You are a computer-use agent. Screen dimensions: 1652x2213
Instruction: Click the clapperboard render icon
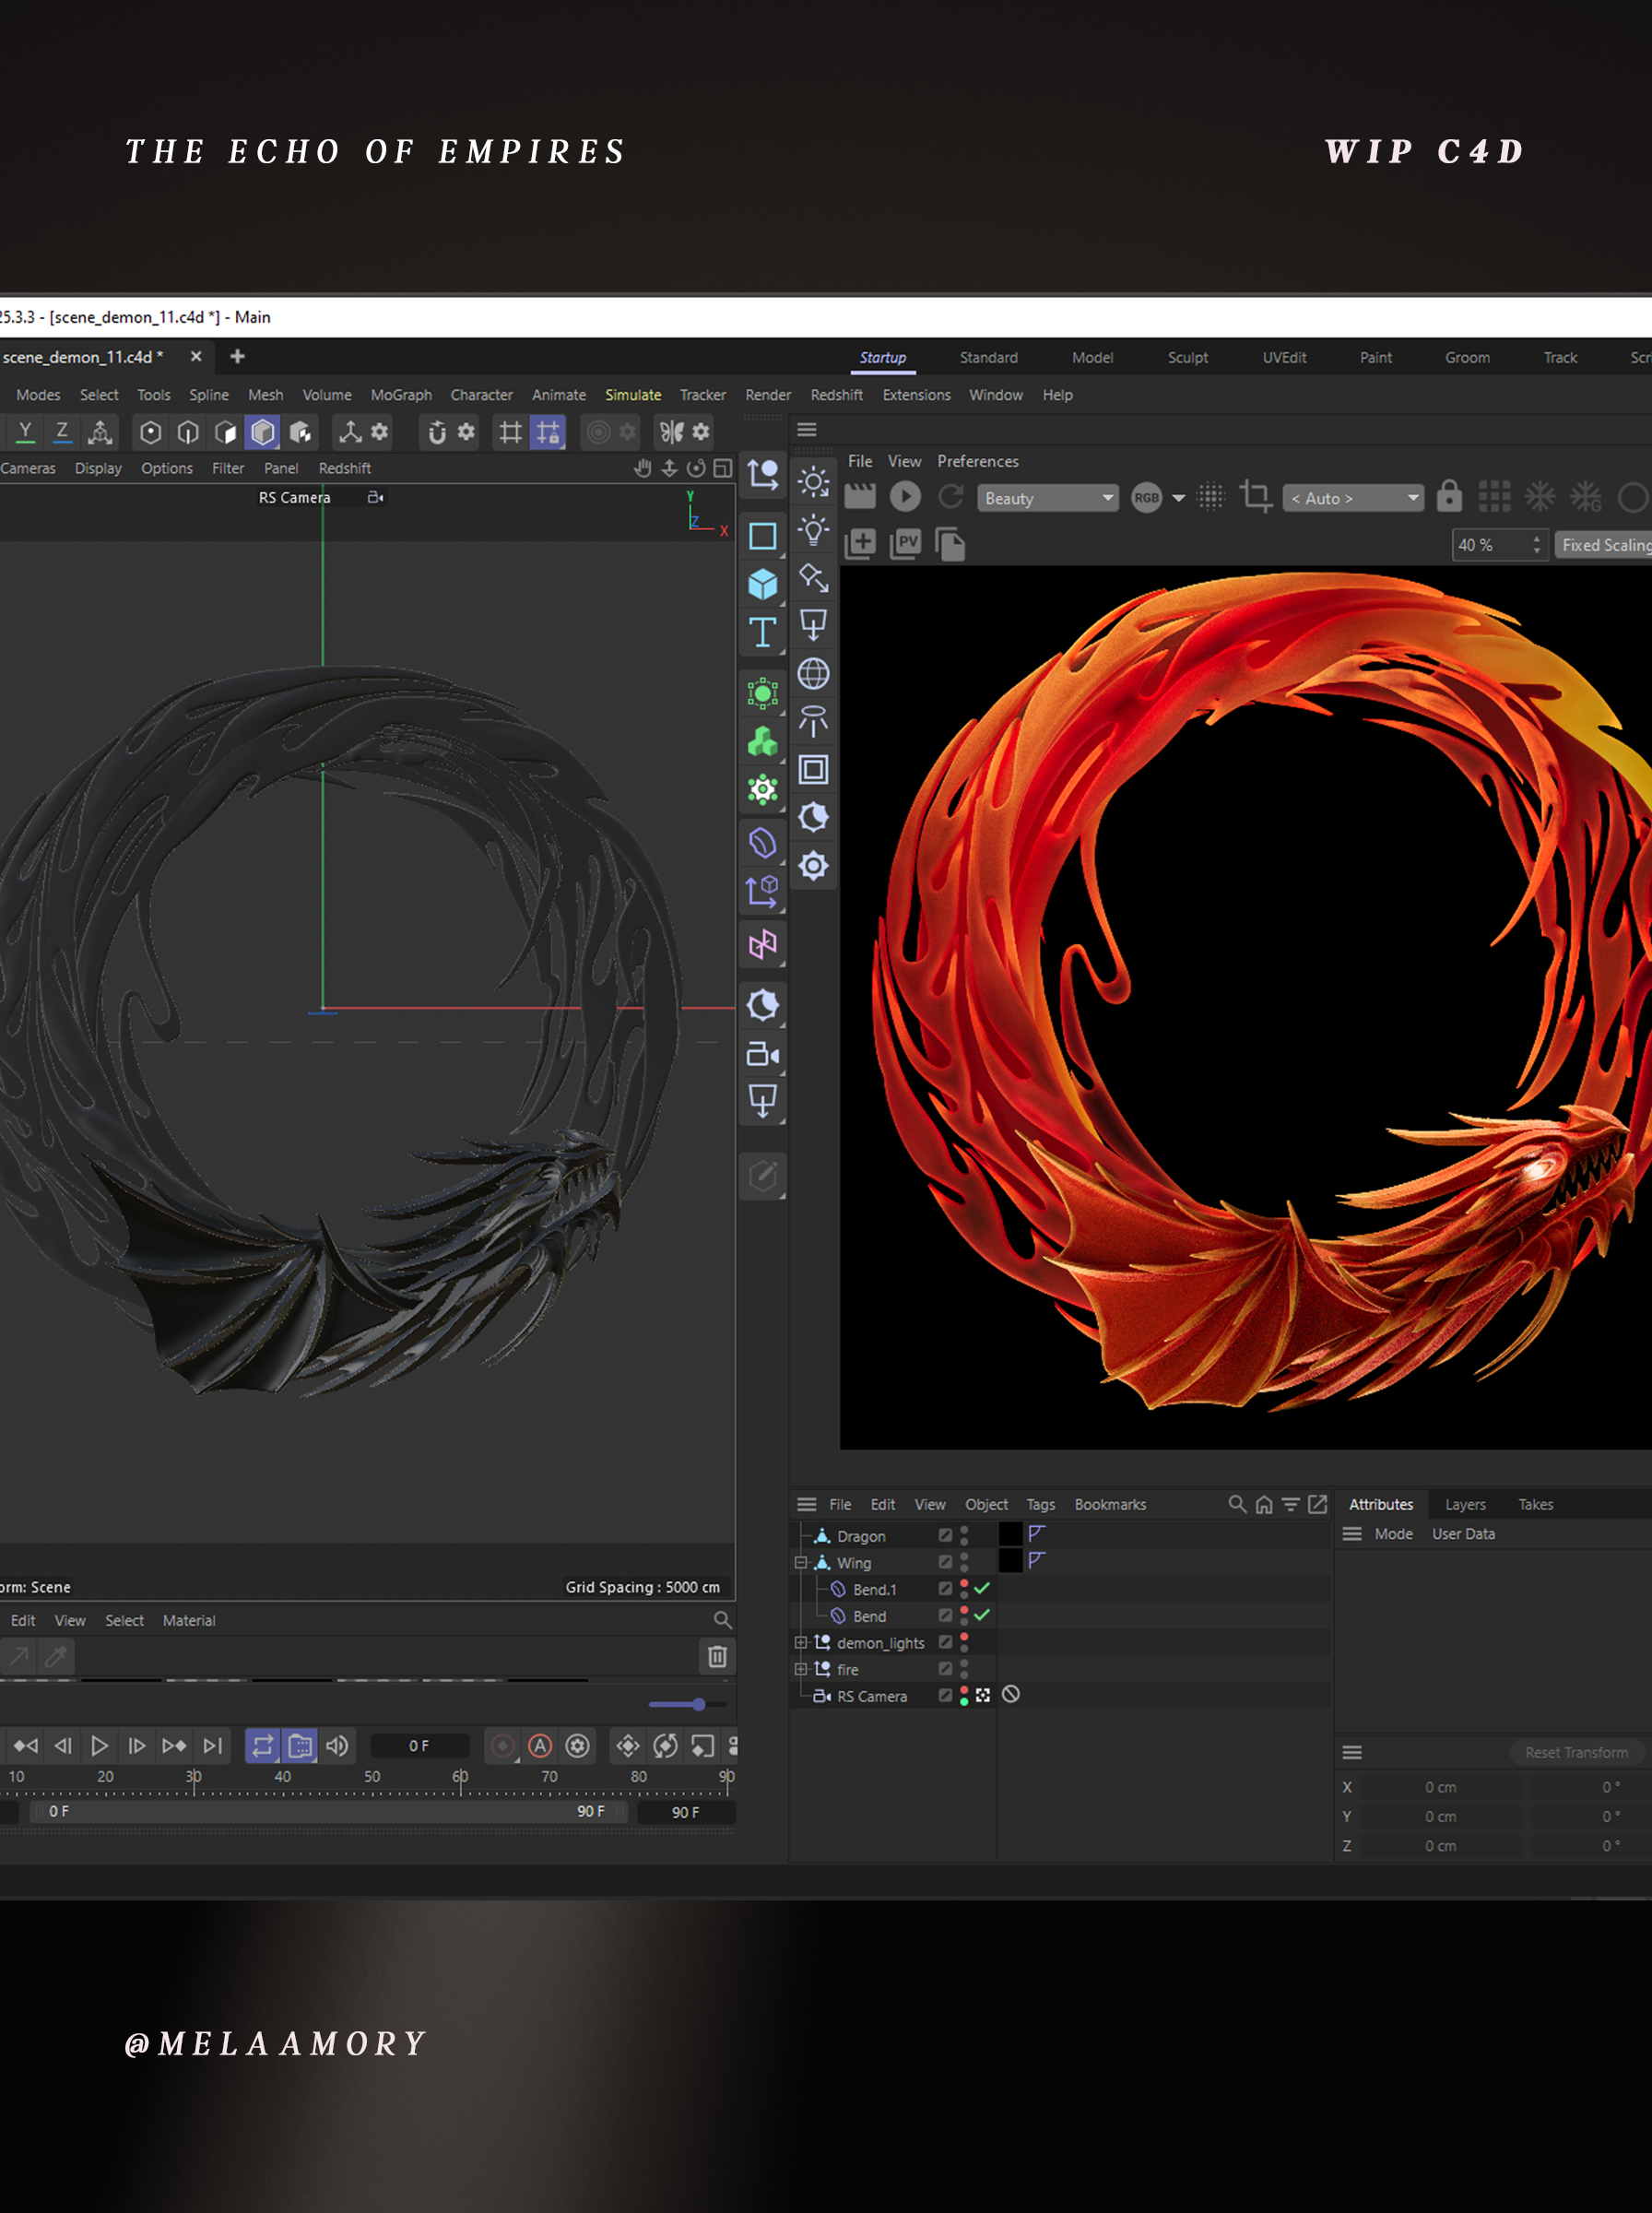click(x=860, y=497)
